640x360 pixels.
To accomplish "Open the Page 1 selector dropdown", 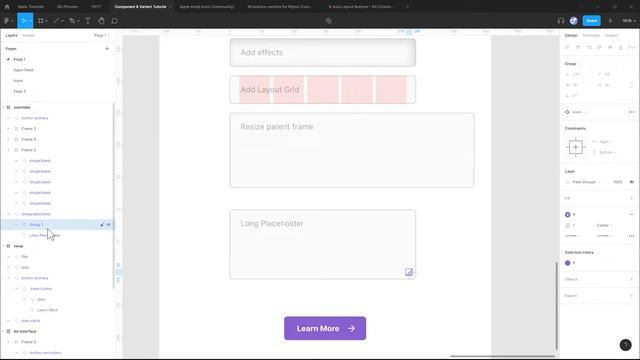I will tap(101, 36).
